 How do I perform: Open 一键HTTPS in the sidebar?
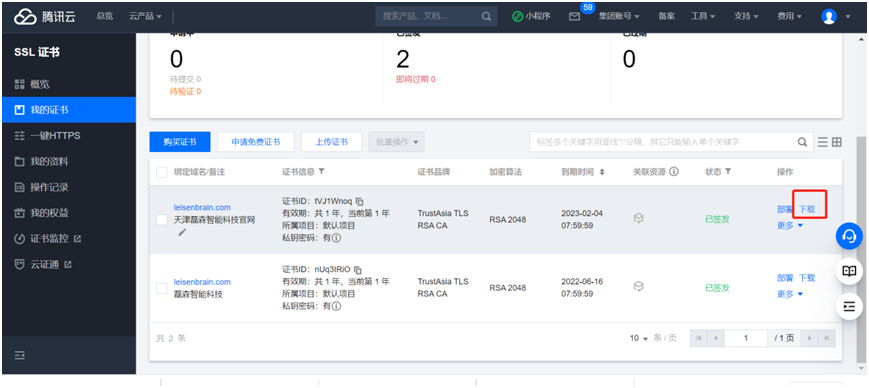(68, 136)
